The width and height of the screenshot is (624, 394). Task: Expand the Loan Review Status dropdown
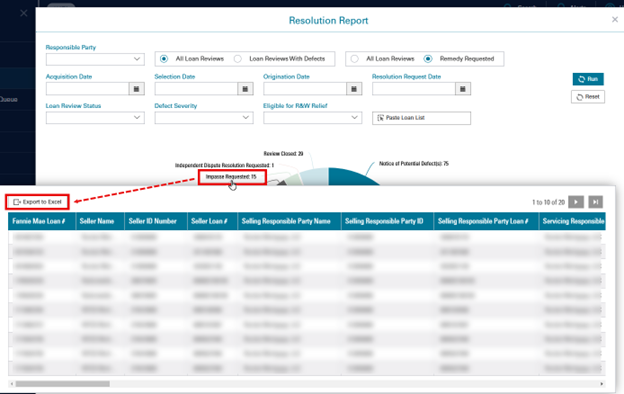(x=95, y=118)
